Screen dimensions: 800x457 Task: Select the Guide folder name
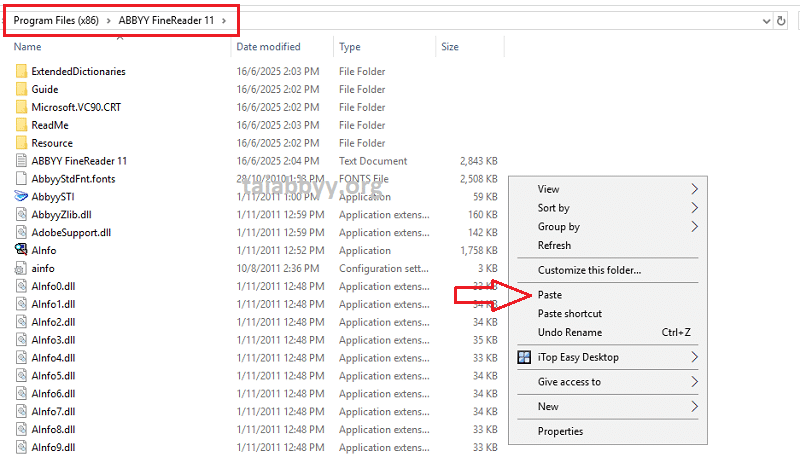(45, 89)
